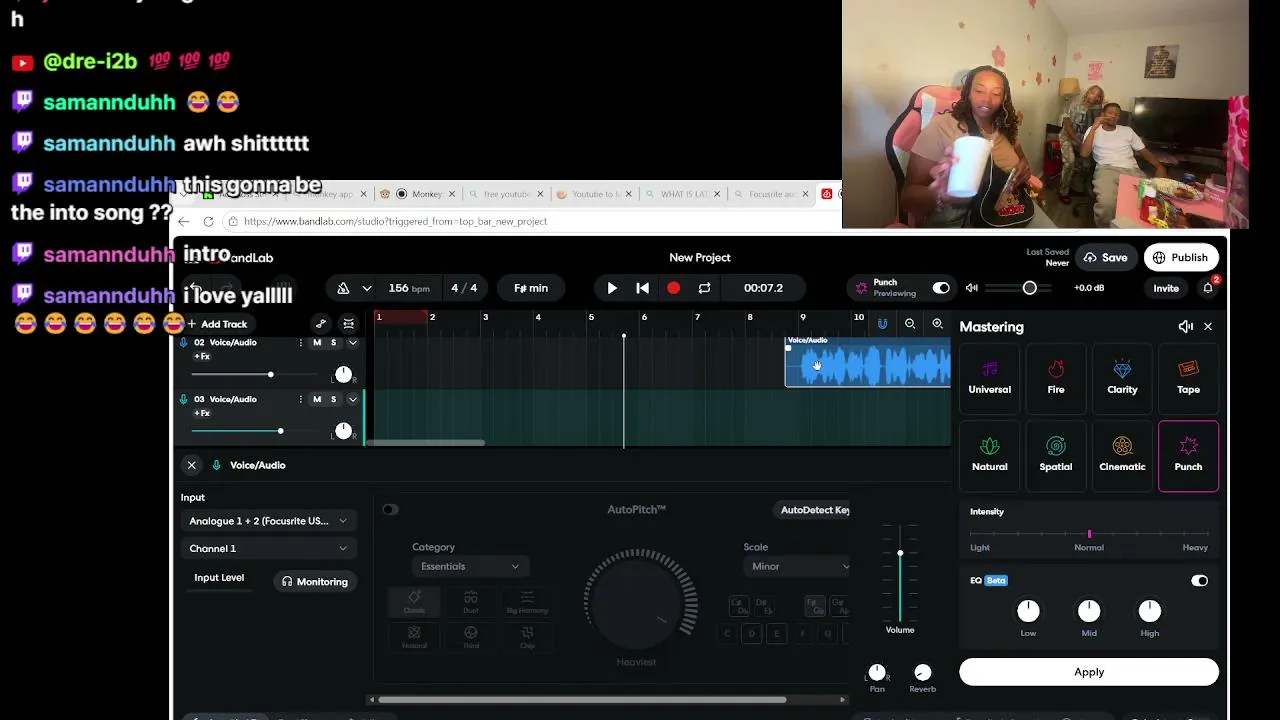Open the Minor scale dropdown
This screenshot has width=1280, height=720.
pos(797,567)
